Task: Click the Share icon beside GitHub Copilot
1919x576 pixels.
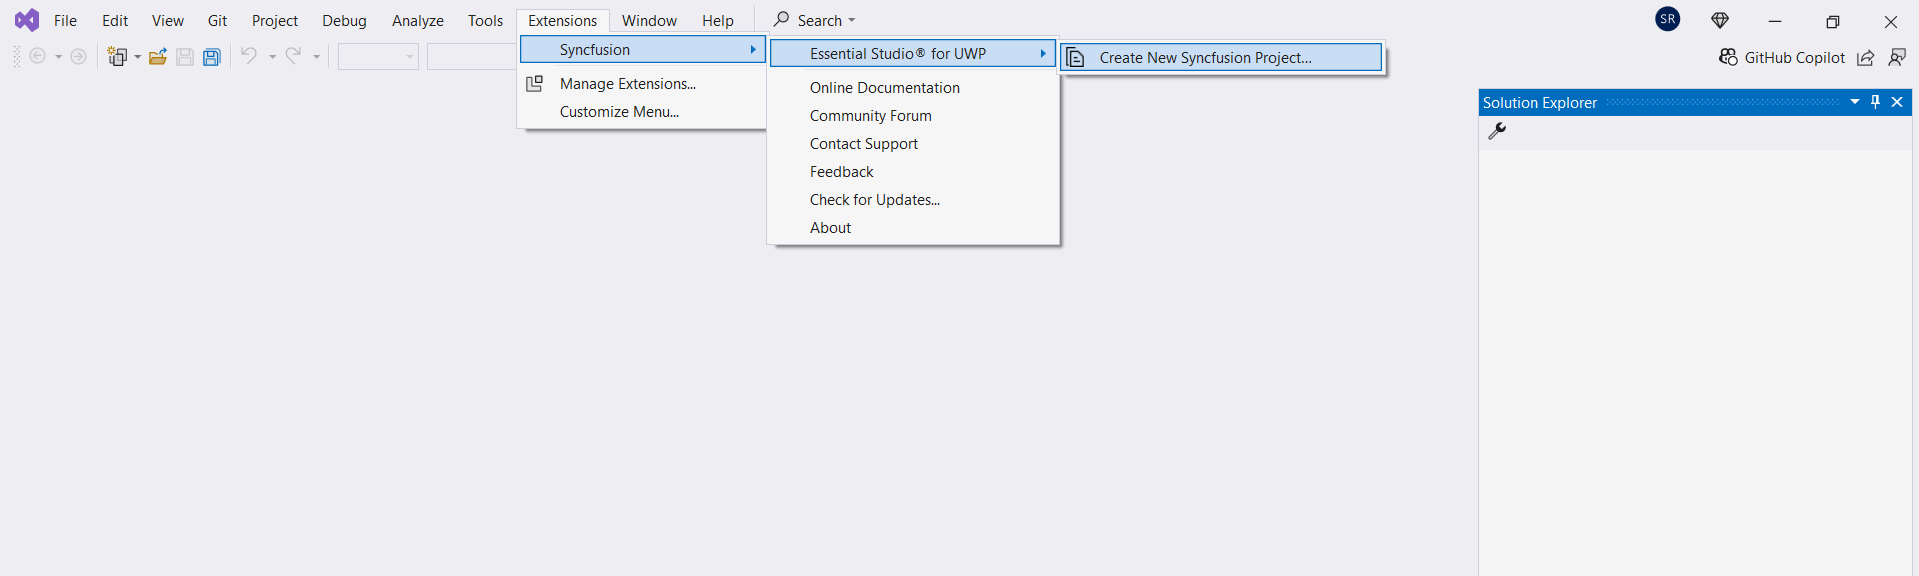Action: click(x=1866, y=58)
